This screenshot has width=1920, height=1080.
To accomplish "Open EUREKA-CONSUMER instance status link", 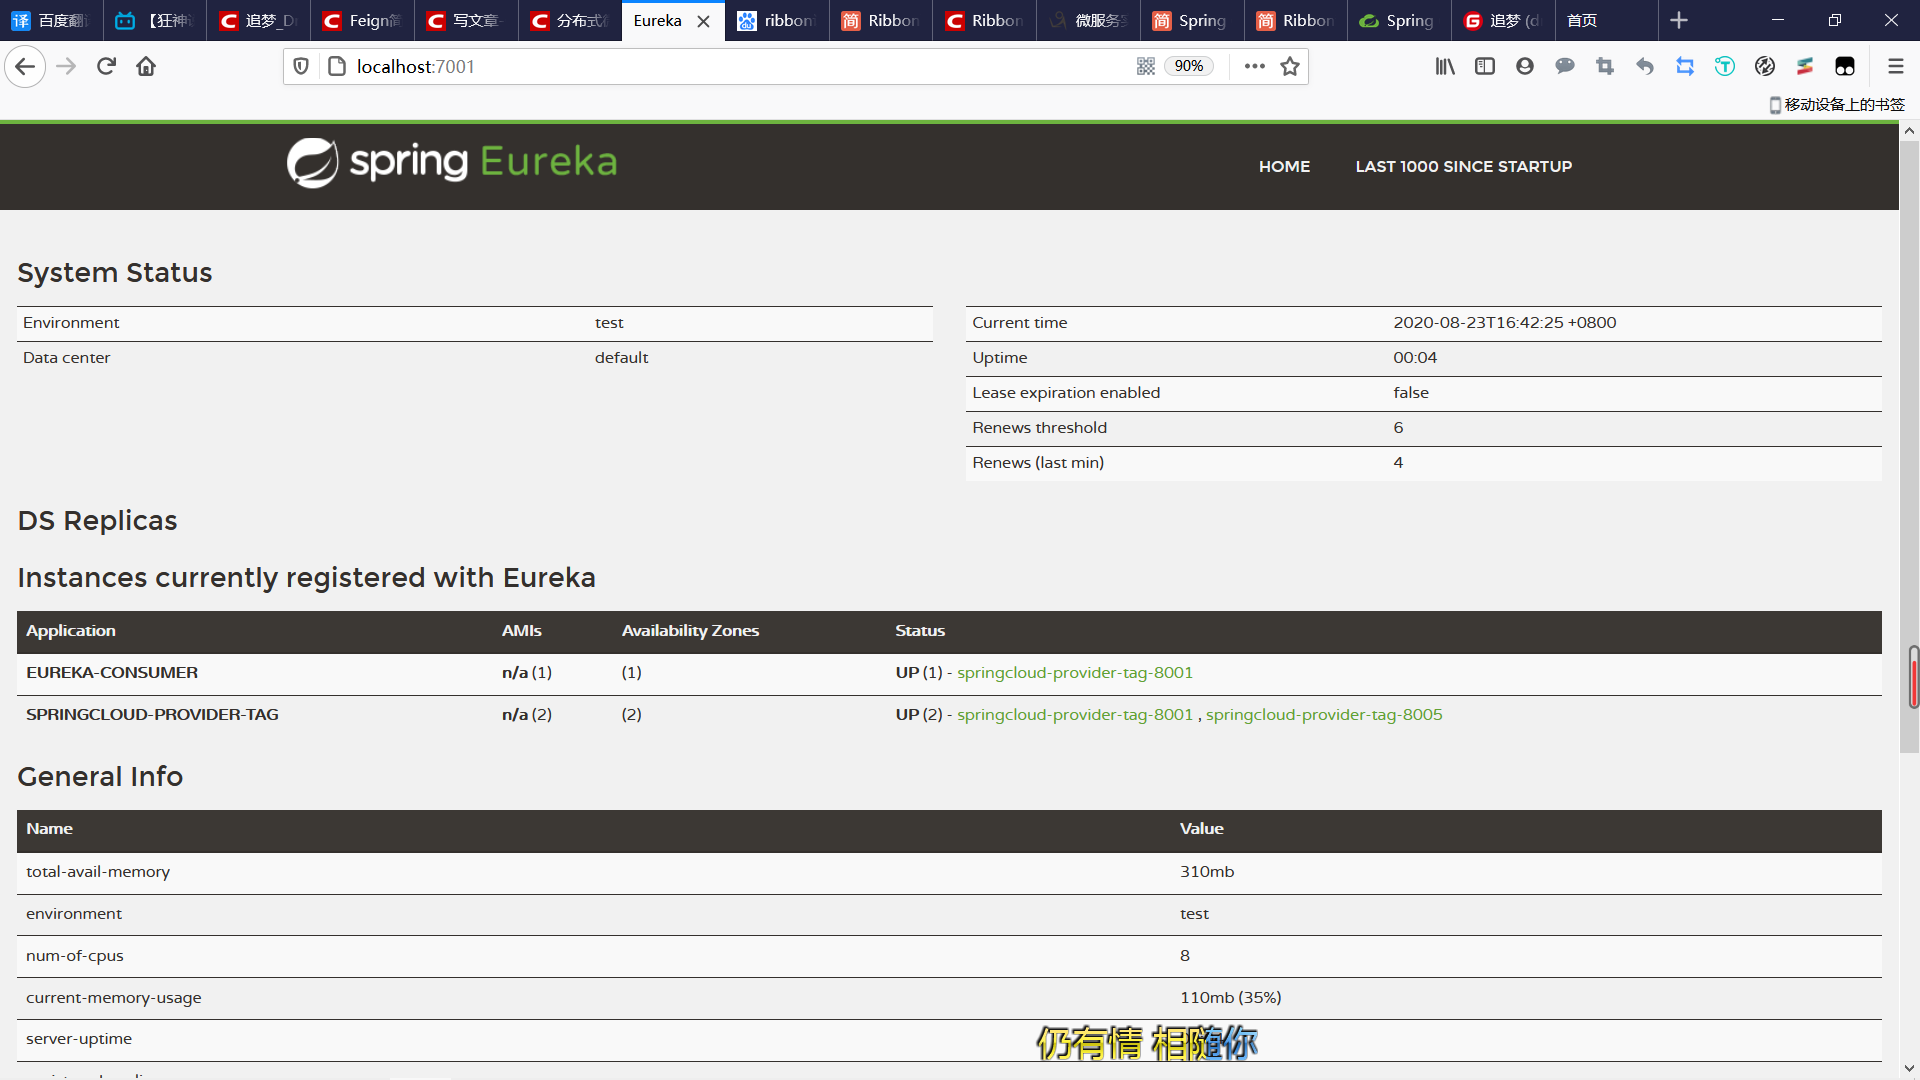I will click(x=1074, y=672).
